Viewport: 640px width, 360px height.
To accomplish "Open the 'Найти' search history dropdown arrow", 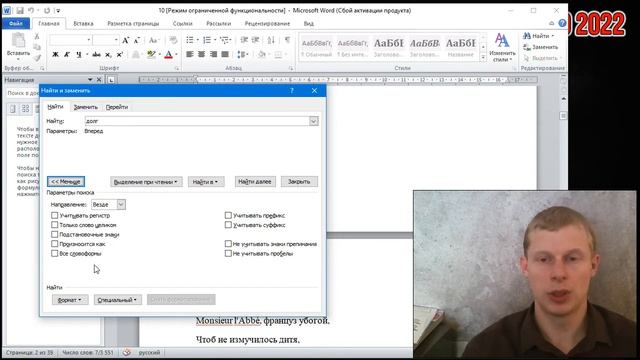I will click(x=313, y=121).
